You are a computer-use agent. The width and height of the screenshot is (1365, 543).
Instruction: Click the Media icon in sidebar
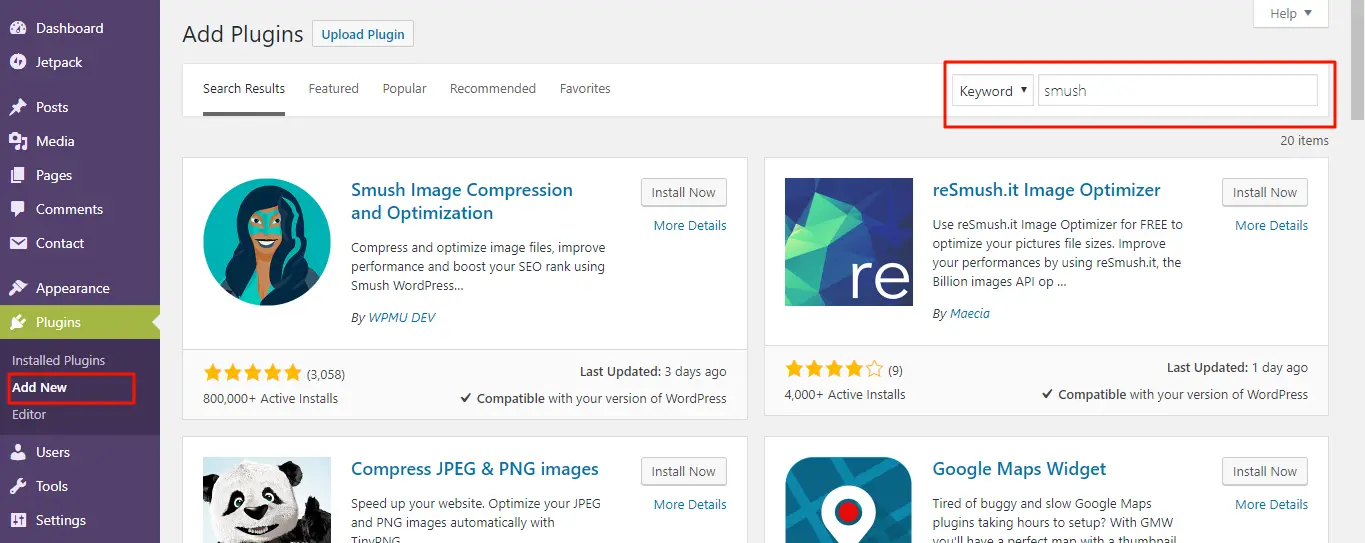tap(18, 141)
